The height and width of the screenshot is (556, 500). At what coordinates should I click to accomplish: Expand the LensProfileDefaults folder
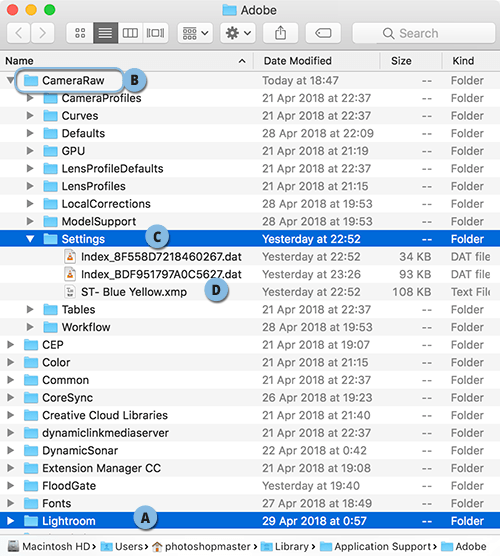[x=30, y=168]
